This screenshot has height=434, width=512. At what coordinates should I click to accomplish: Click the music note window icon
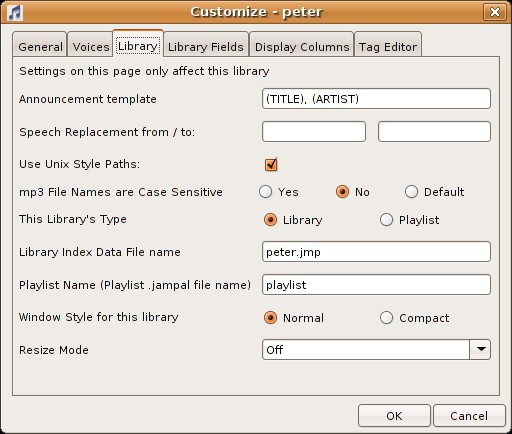pos(15,12)
